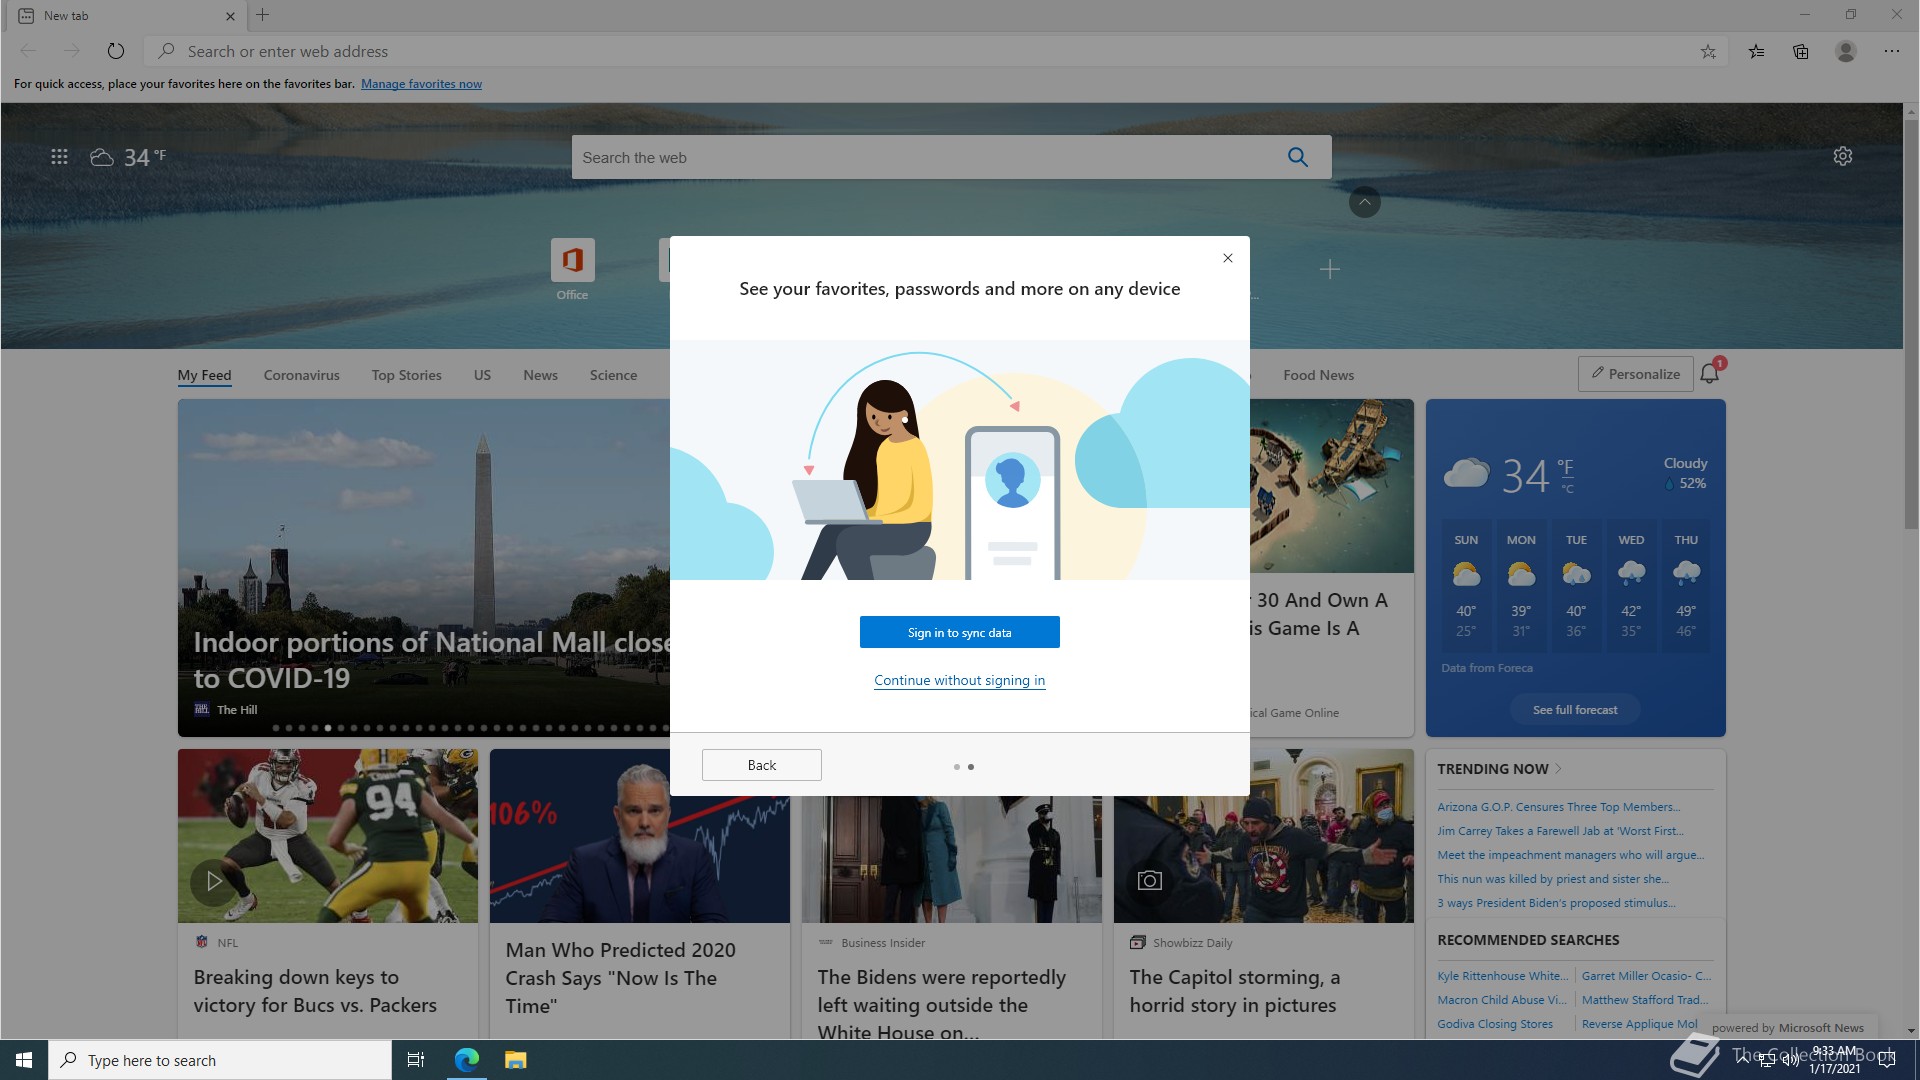
Task: Open National Mall COVID-19 headline story
Action: (x=431, y=660)
